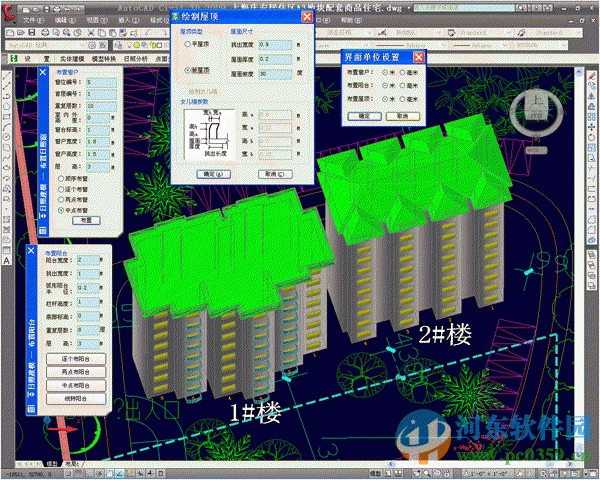The height and width of the screenshot is (480, 600).
Task: Click the Save icon in the standard toolbar
Action: (32, 33)
